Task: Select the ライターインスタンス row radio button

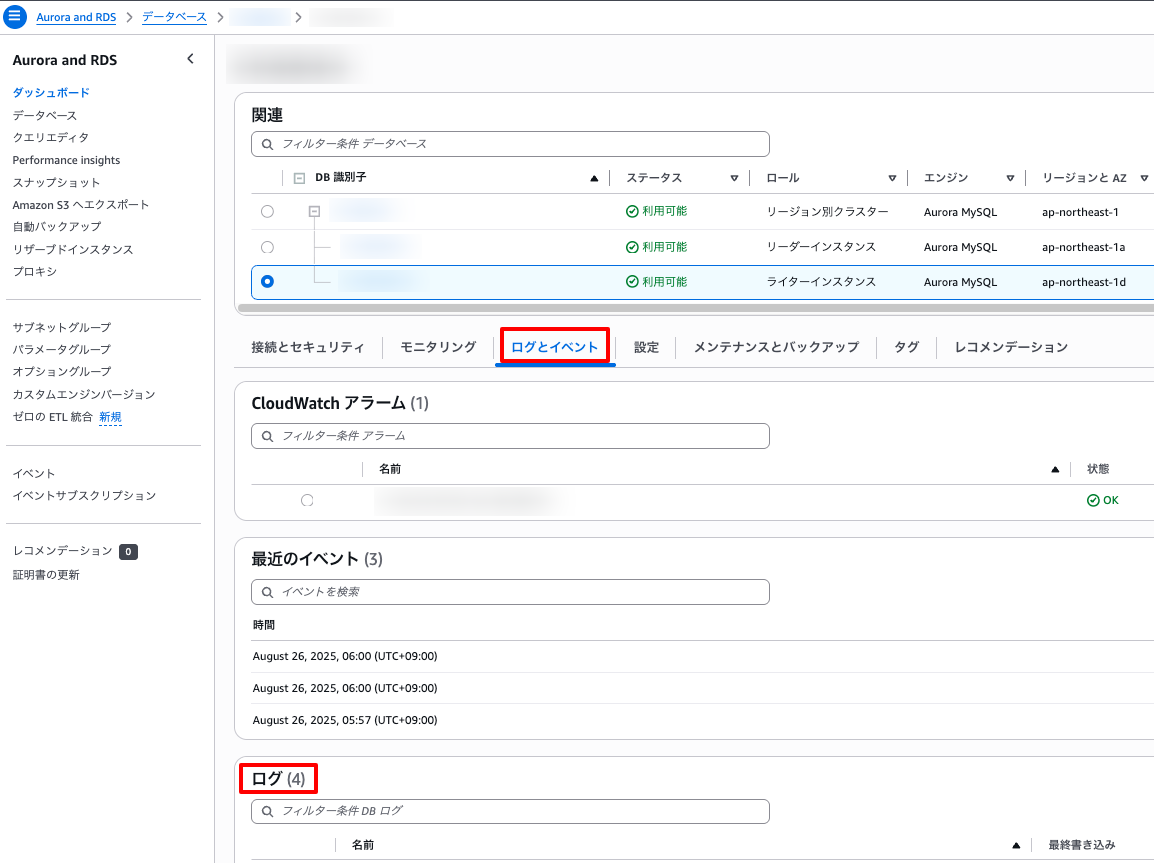Action: 267,282
